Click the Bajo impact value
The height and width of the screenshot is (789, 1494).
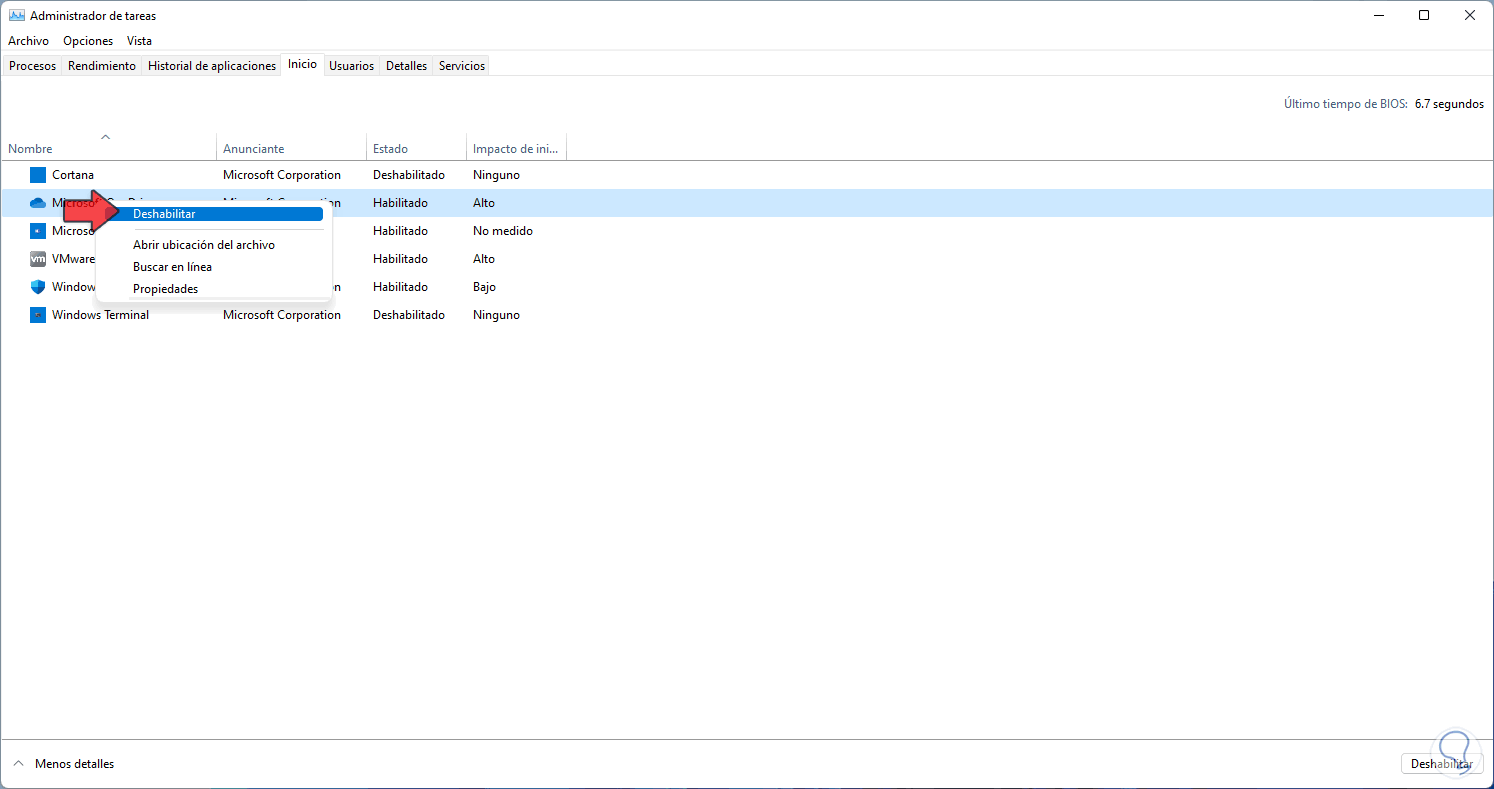[x=484, y=287]
